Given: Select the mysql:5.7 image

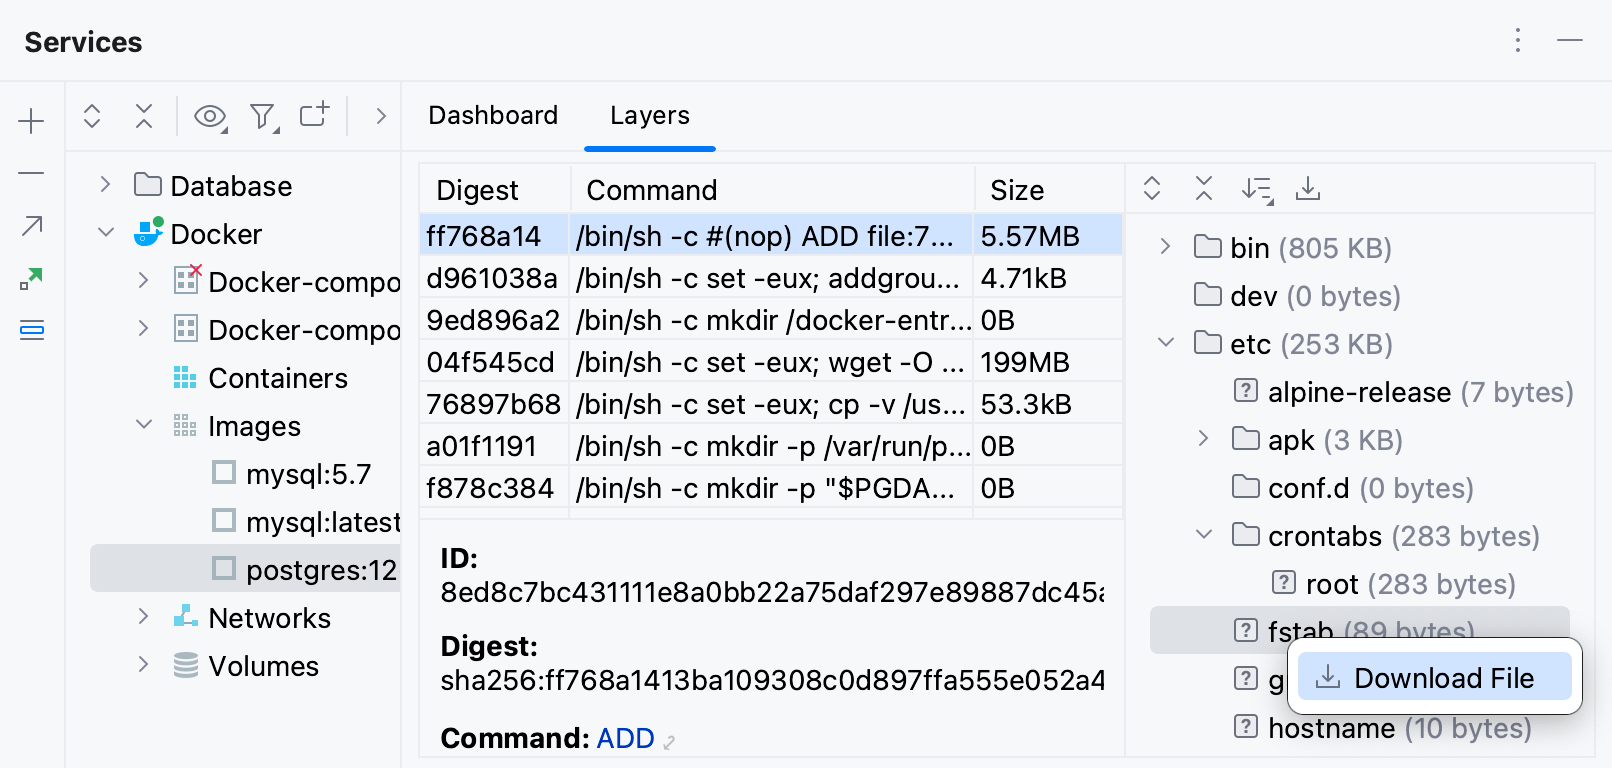Looking at the screenshot, I should pyautogui.click(x=308, y=473).
